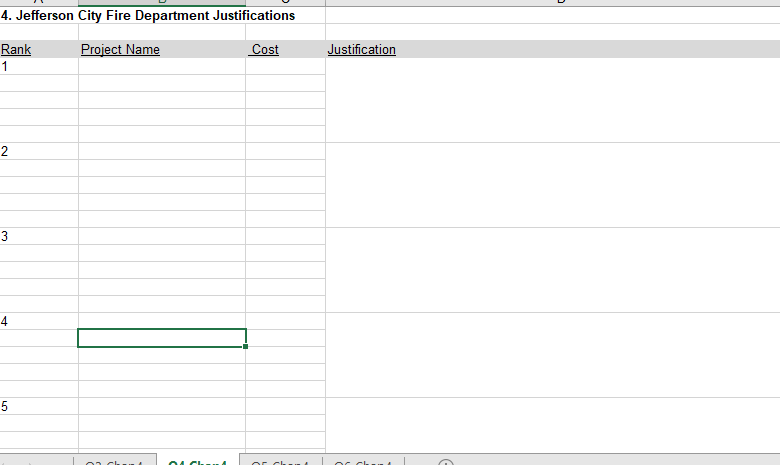Image resolution: width=780 pixels, height=465 pixels.
Task: Switch to the Q6 Chap4 sheet tab
Action: coord(363,461)
